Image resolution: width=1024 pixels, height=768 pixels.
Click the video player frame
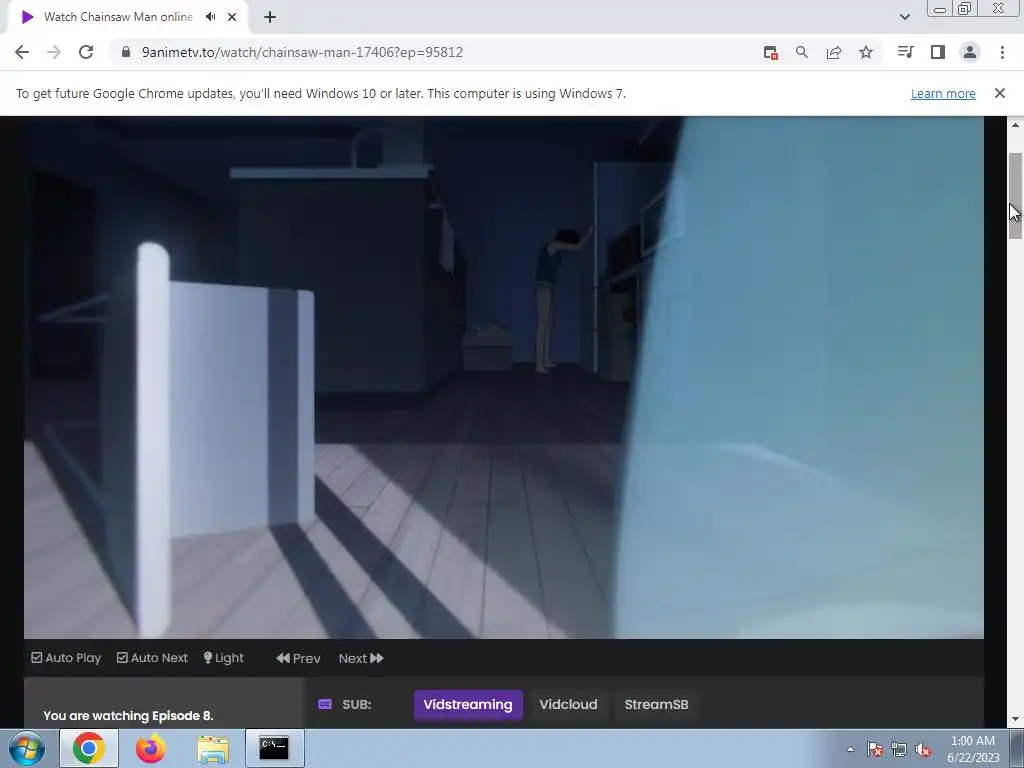tap(504, 377)
